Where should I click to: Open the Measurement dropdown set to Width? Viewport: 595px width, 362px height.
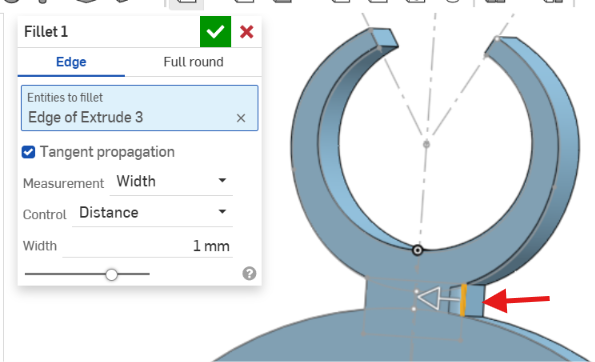click(x=171, y=181)
